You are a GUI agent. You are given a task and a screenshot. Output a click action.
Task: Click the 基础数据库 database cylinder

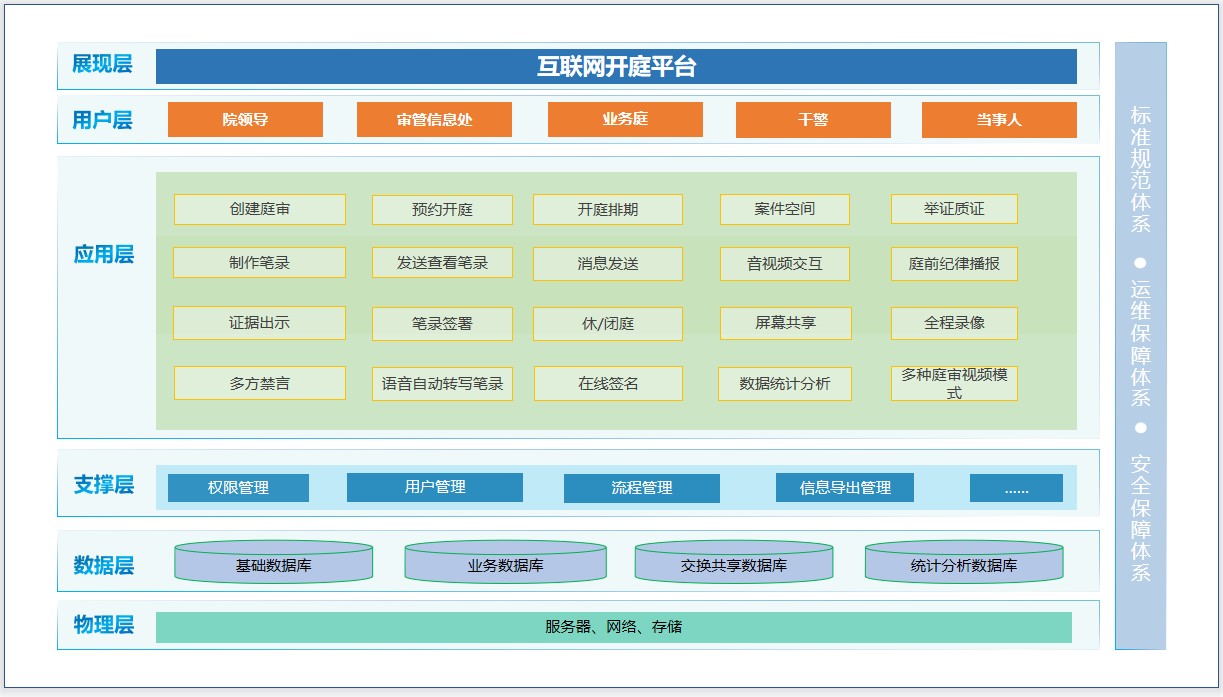[x=274, y=562]
